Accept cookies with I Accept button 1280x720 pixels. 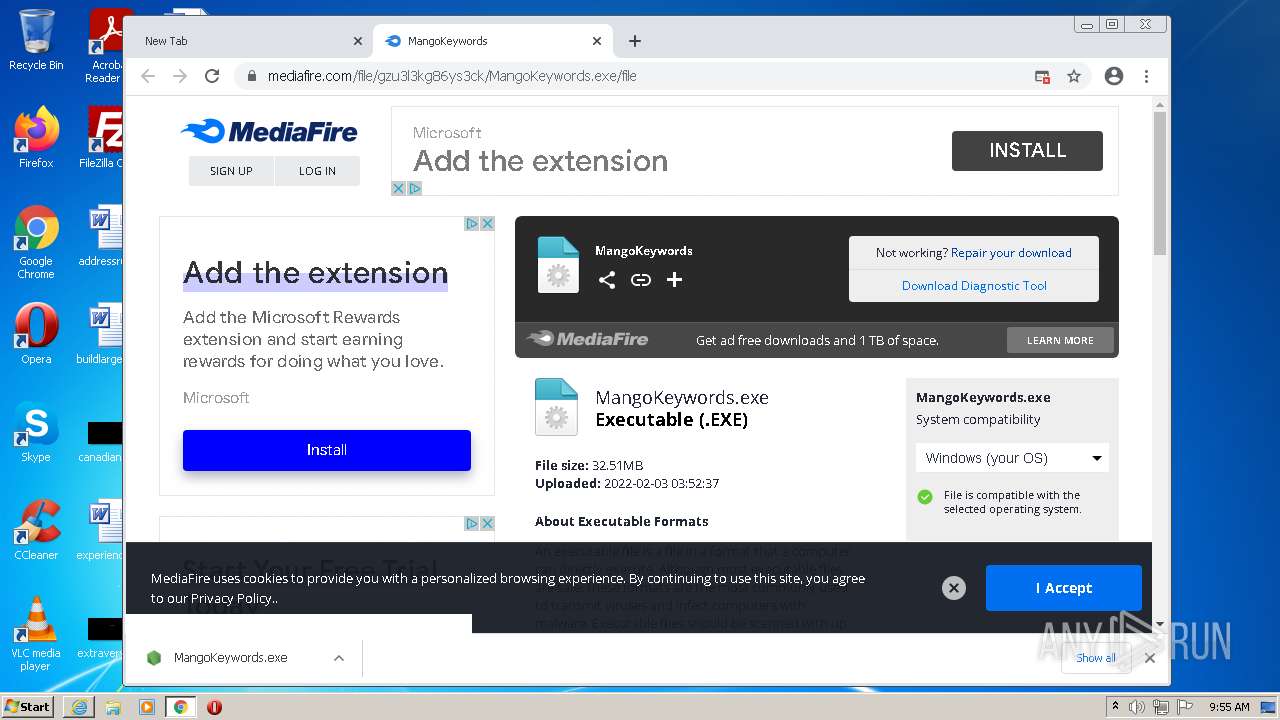pyautogui.click(x=1064, y=588)
